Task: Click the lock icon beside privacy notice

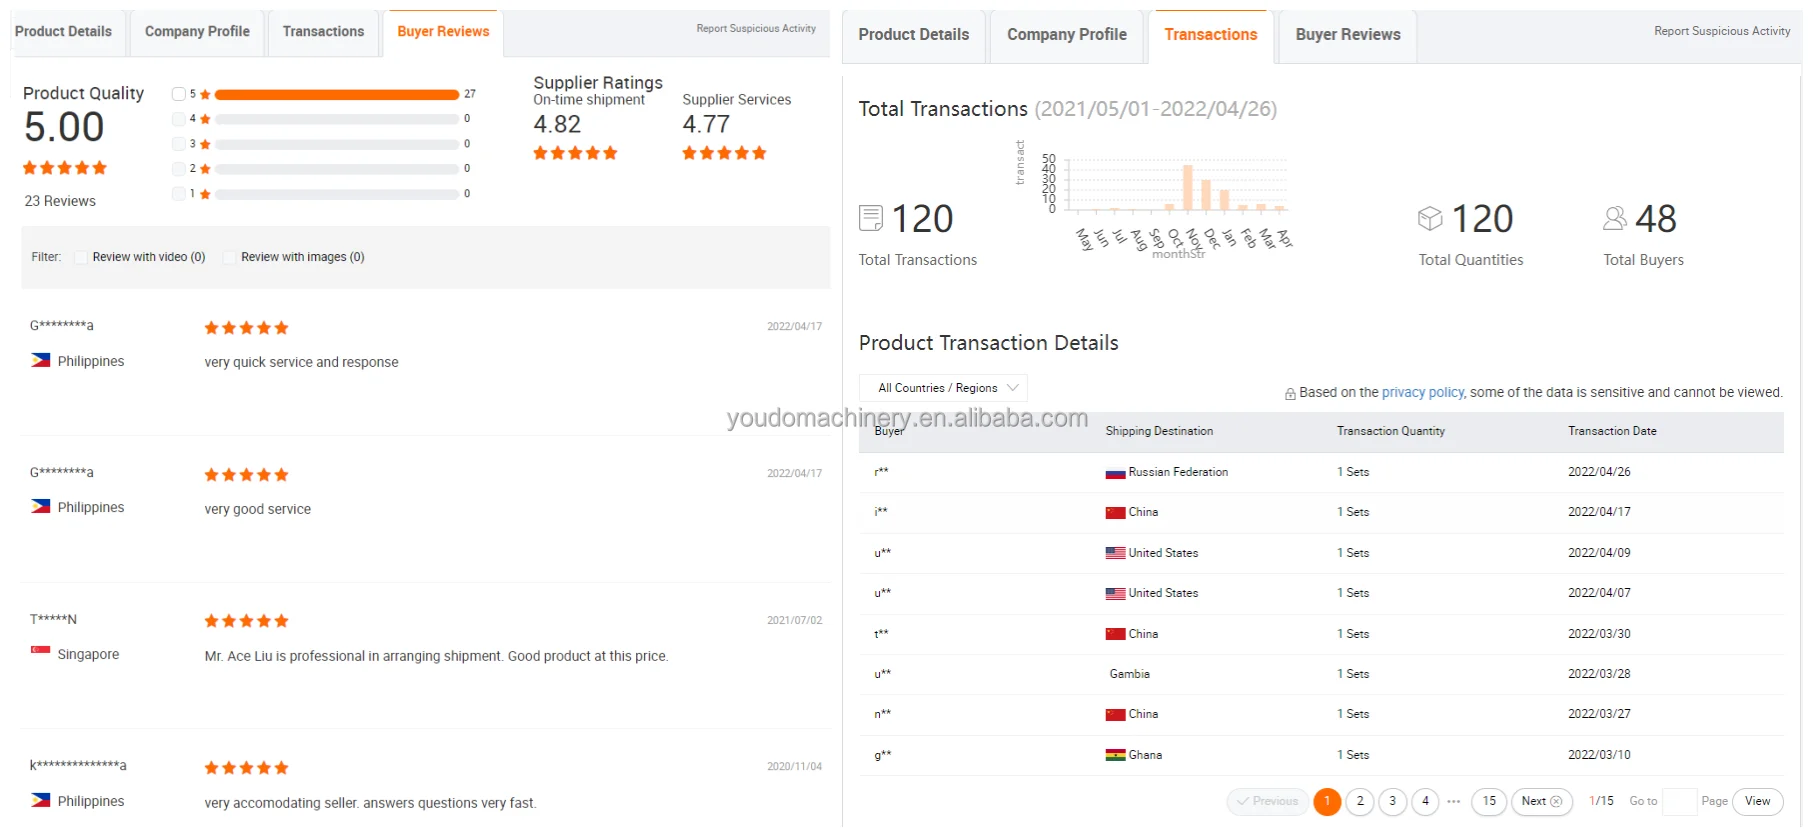Action: 1290,394
